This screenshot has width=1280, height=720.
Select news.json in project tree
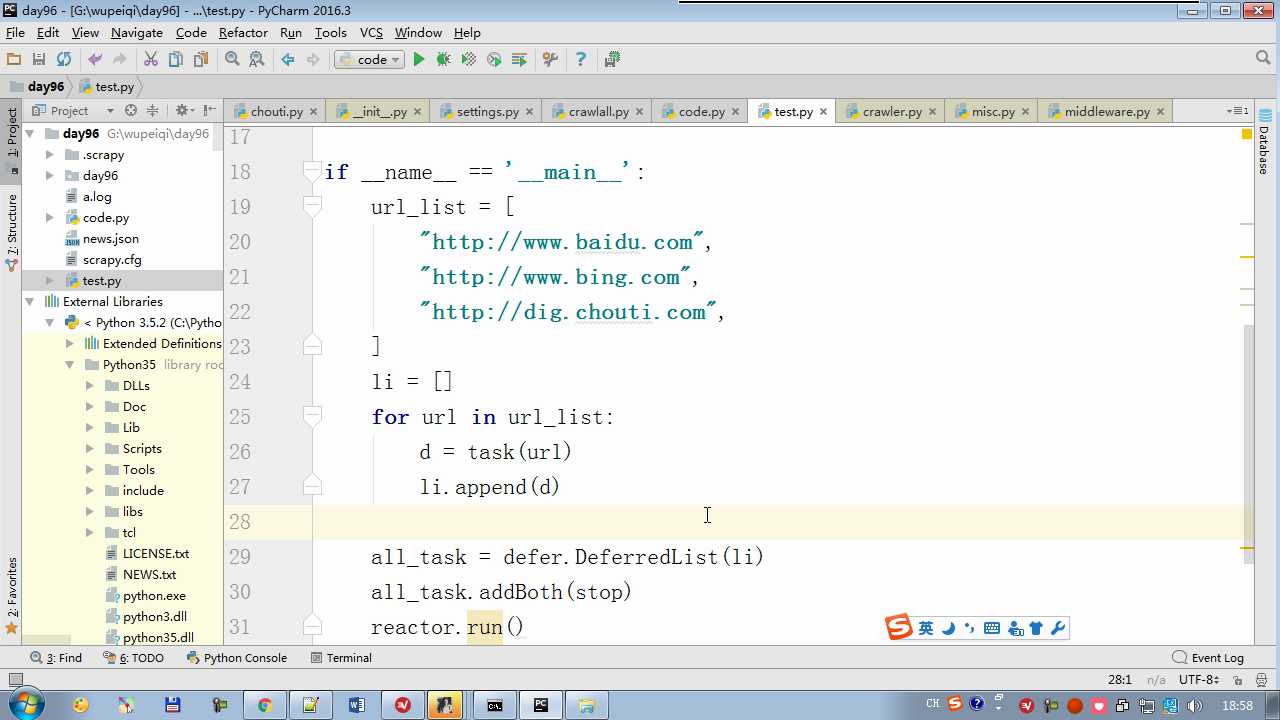pyautogui.click(x=111, y=239)
